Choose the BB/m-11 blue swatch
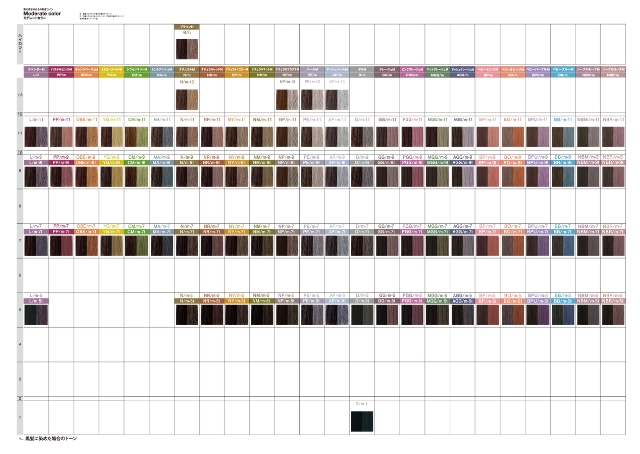The height and width of the screenshot is (454, 640). tap(561, 136)
